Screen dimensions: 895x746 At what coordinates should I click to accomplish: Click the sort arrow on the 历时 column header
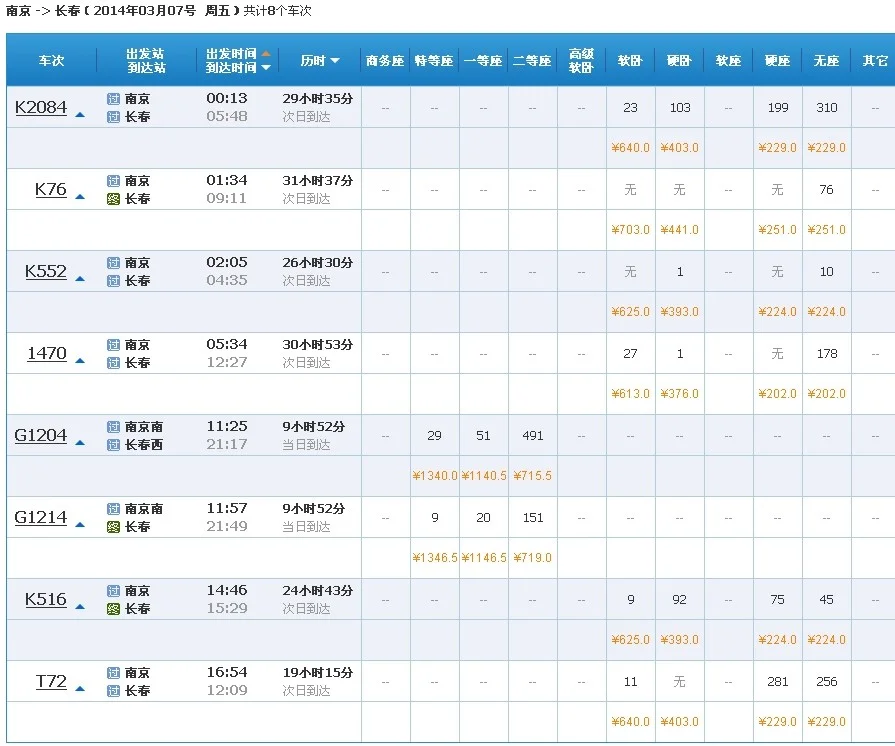(x=335, y=59)
